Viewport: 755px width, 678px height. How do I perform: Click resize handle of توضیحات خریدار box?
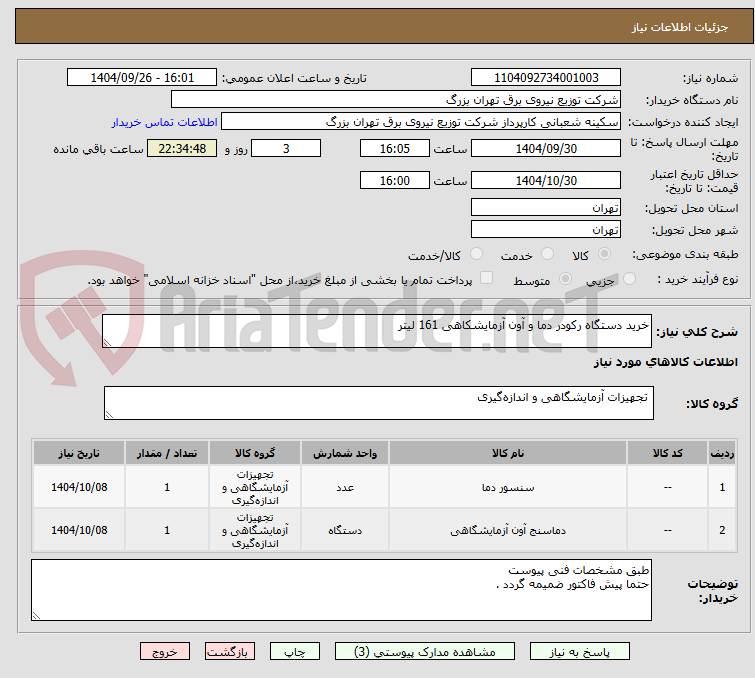click(x=37, y=615)
